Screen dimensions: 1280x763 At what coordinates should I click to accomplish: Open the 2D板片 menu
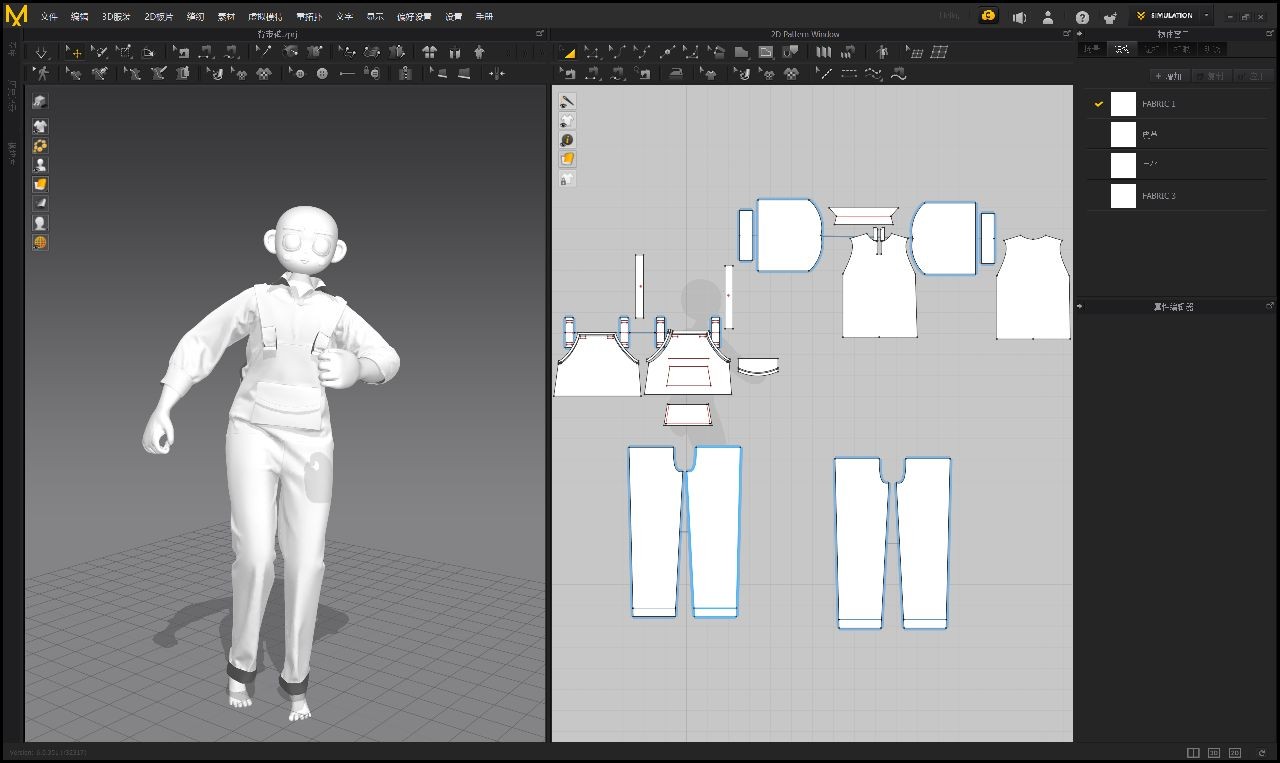pos(159,17)
